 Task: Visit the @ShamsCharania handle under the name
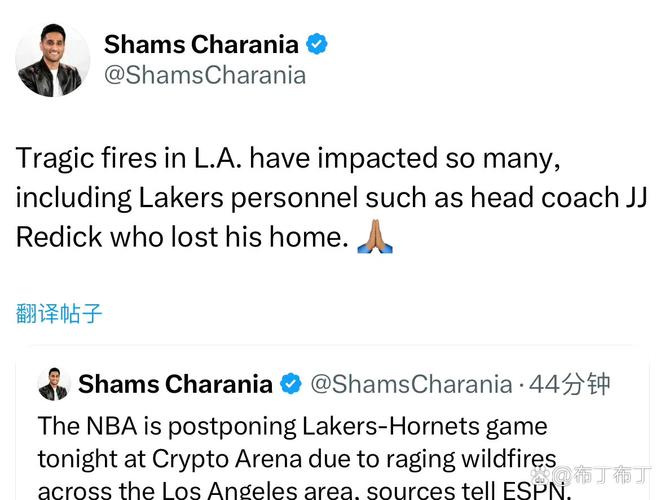[205, 75]
